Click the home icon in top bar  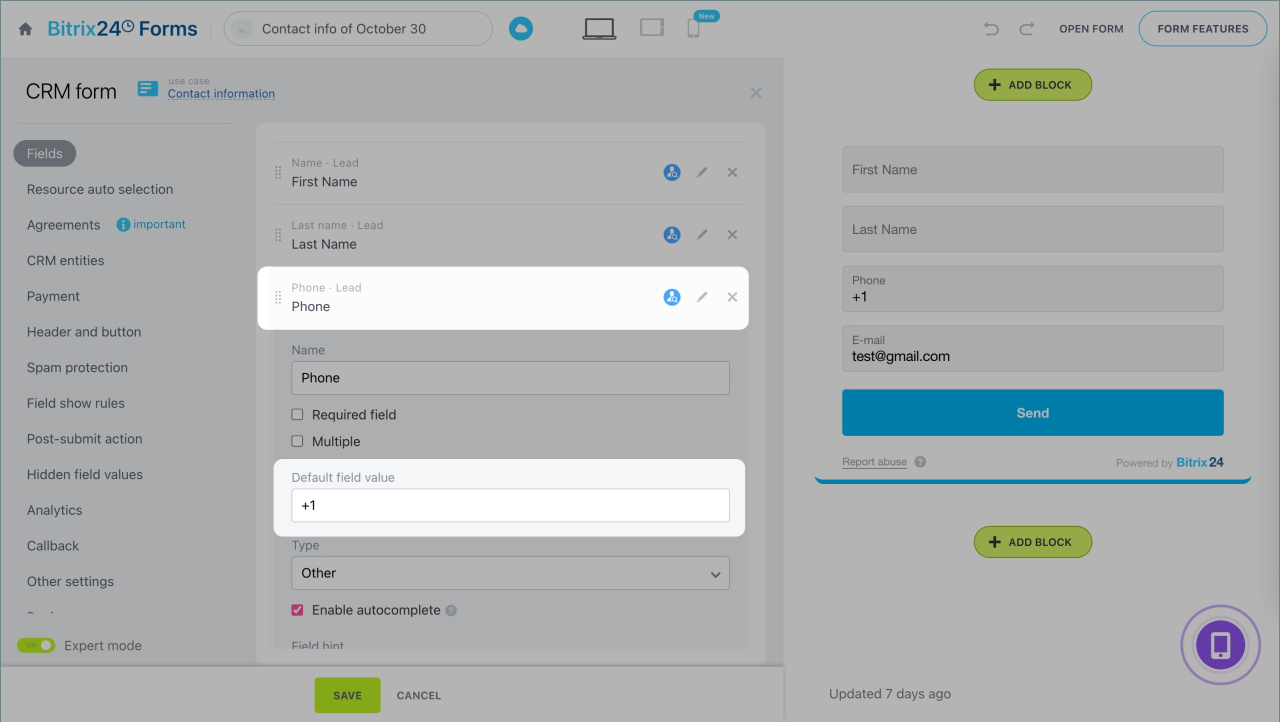click(26, 29)
